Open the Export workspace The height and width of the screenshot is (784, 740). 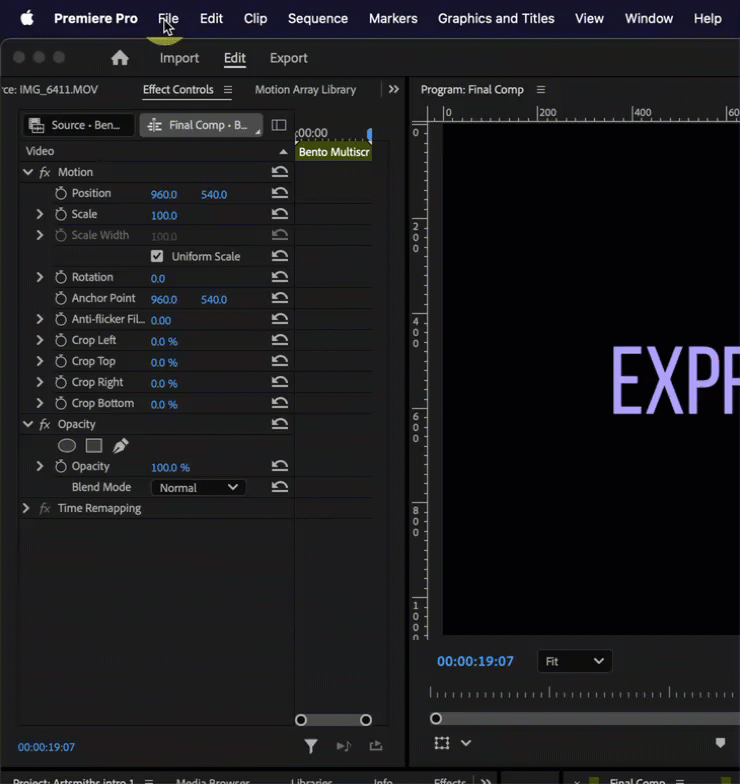288,58
